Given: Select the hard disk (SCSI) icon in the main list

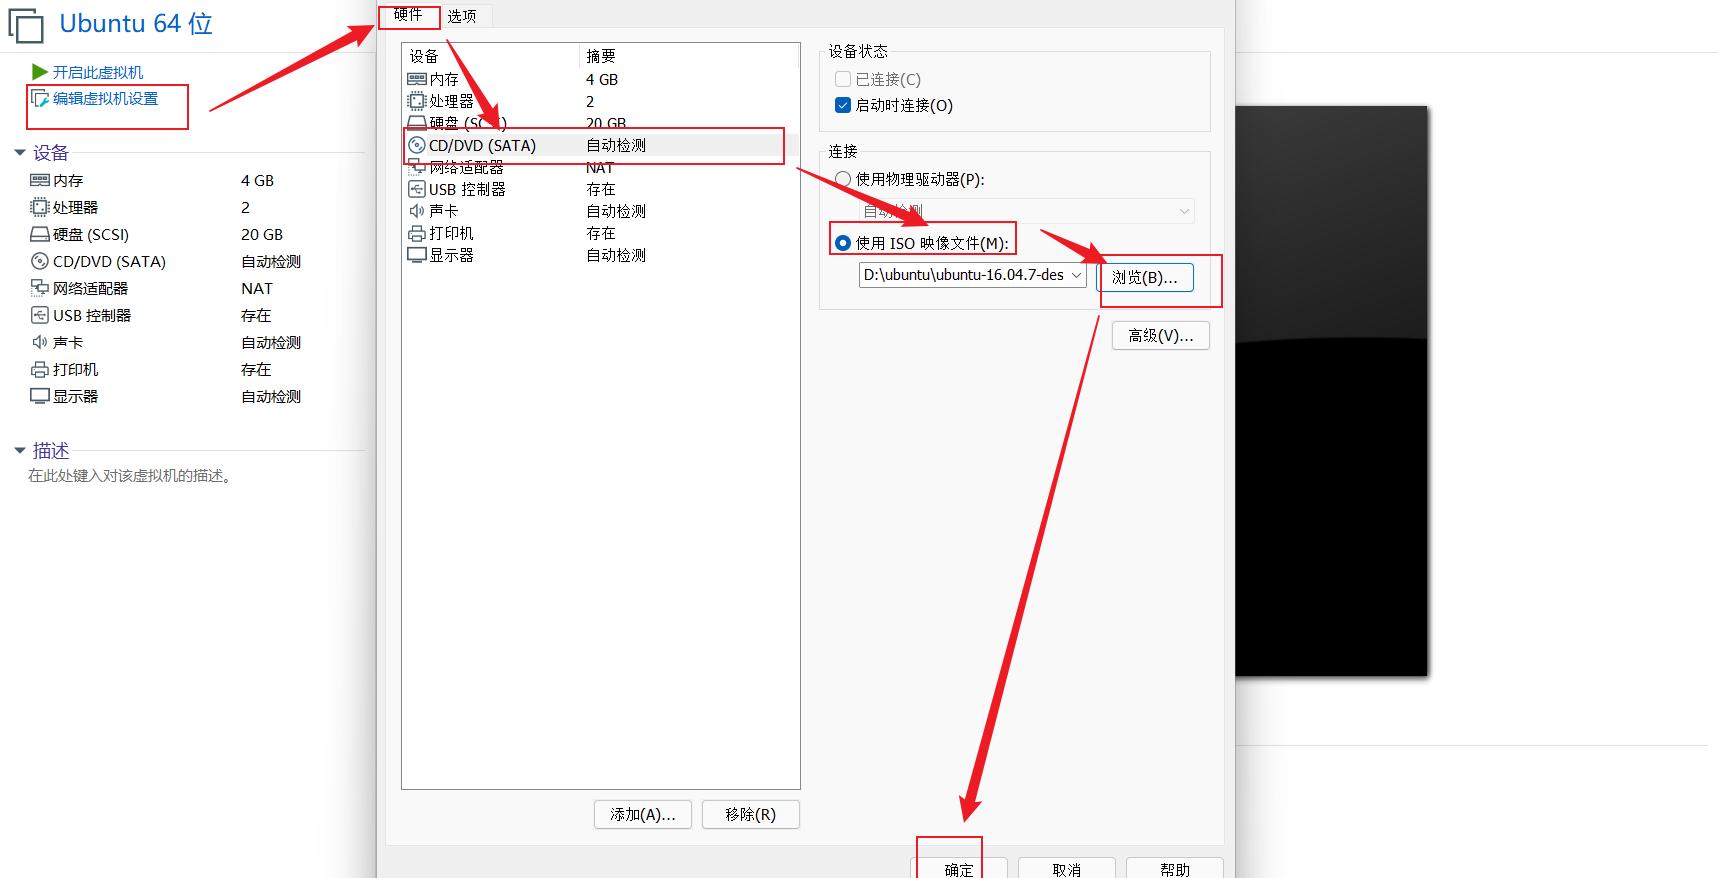Looking at the screenshot, I should [x=40, y=234].
